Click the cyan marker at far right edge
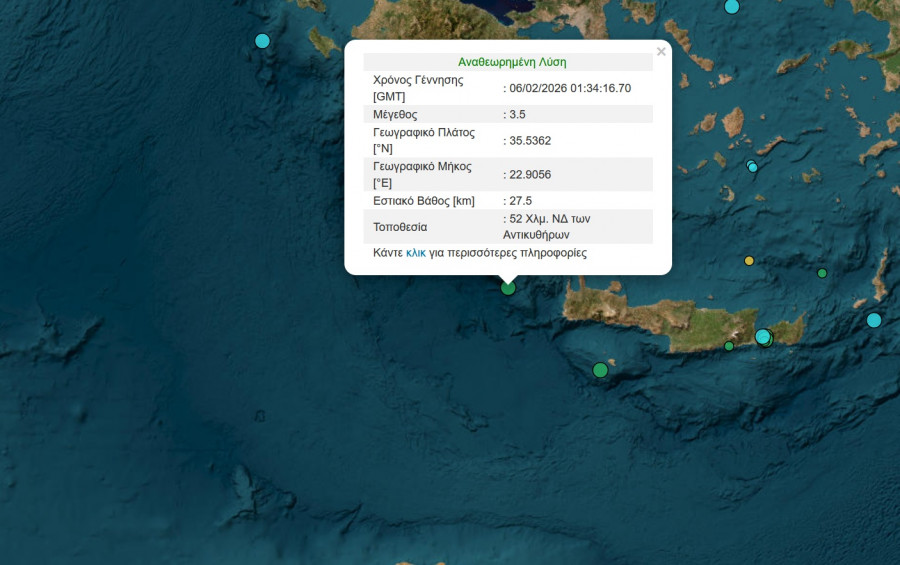900x565 pixels. (x=874, y=320)
